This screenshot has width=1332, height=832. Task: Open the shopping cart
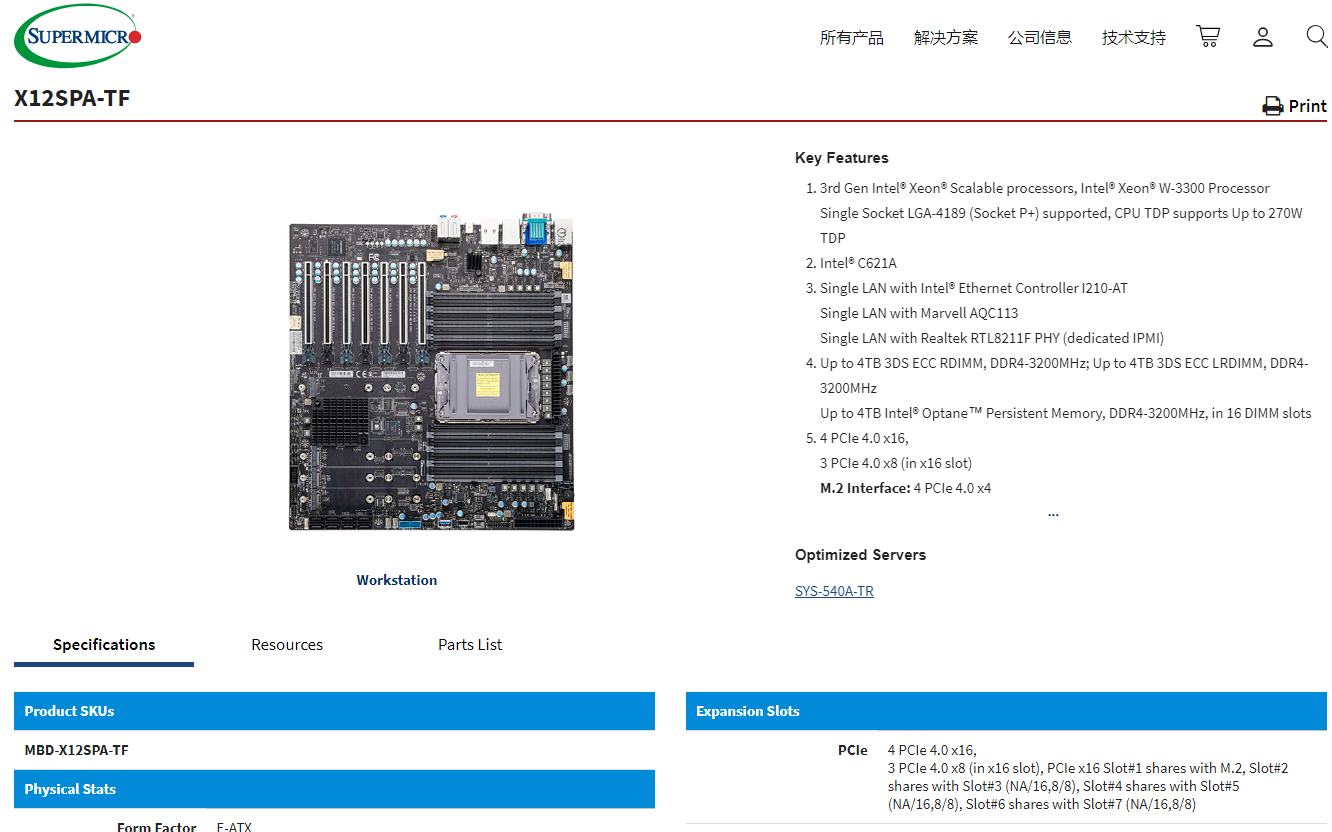(1208, 37)
